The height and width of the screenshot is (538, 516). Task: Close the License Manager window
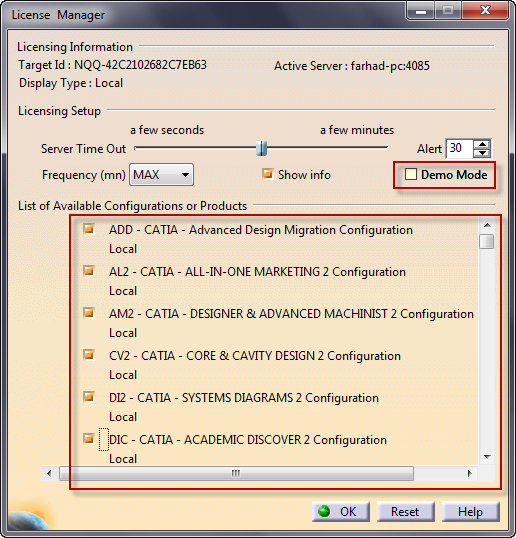pos(485,10)
